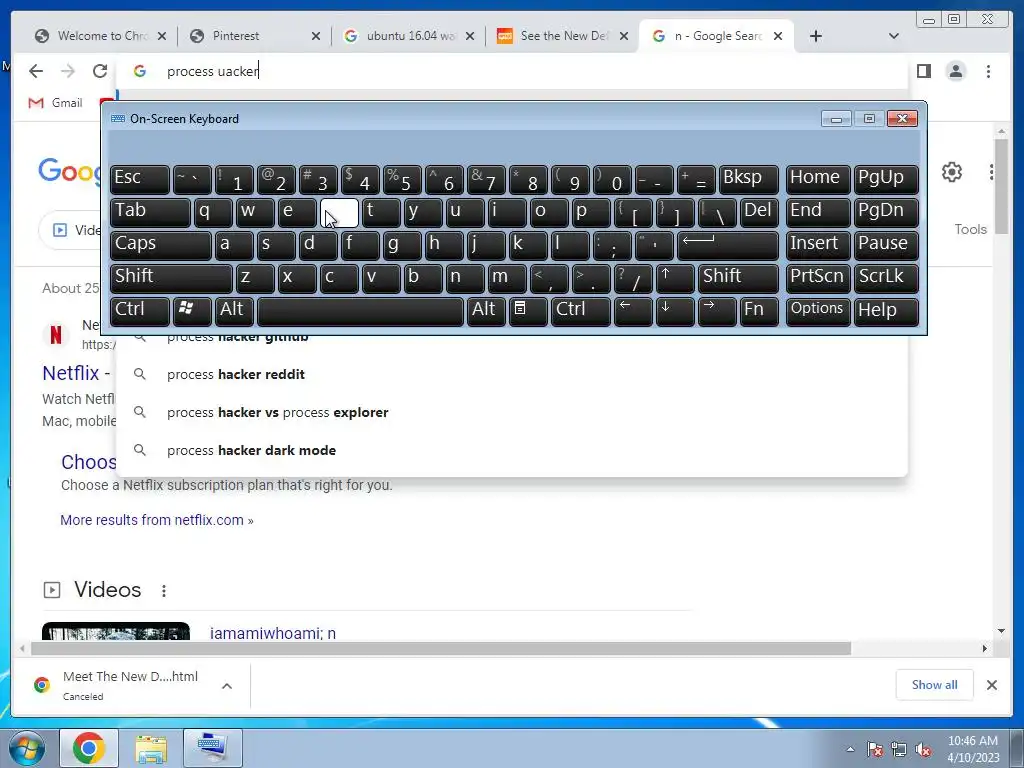
Task: Click the Tab key on keyboard
Action: tap(150, 212)
